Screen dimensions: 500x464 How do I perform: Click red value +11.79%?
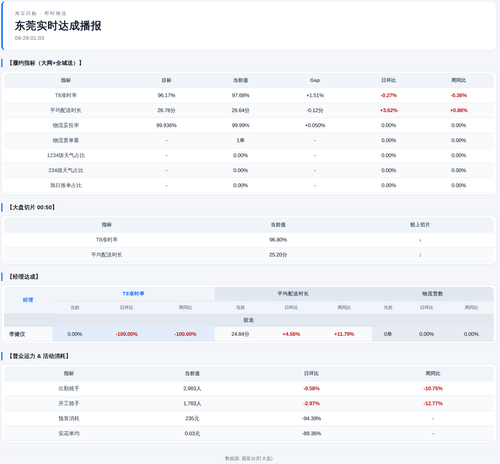[x=344, y=334]
